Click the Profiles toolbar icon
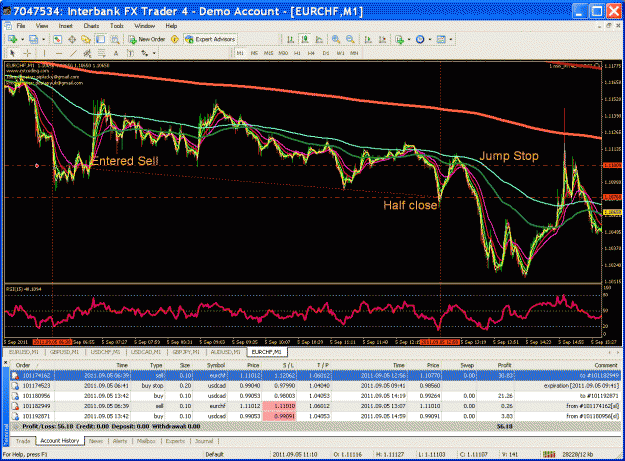Image resolution: width=625 pixels, height=461 pixels. click(x=34, y=39)
